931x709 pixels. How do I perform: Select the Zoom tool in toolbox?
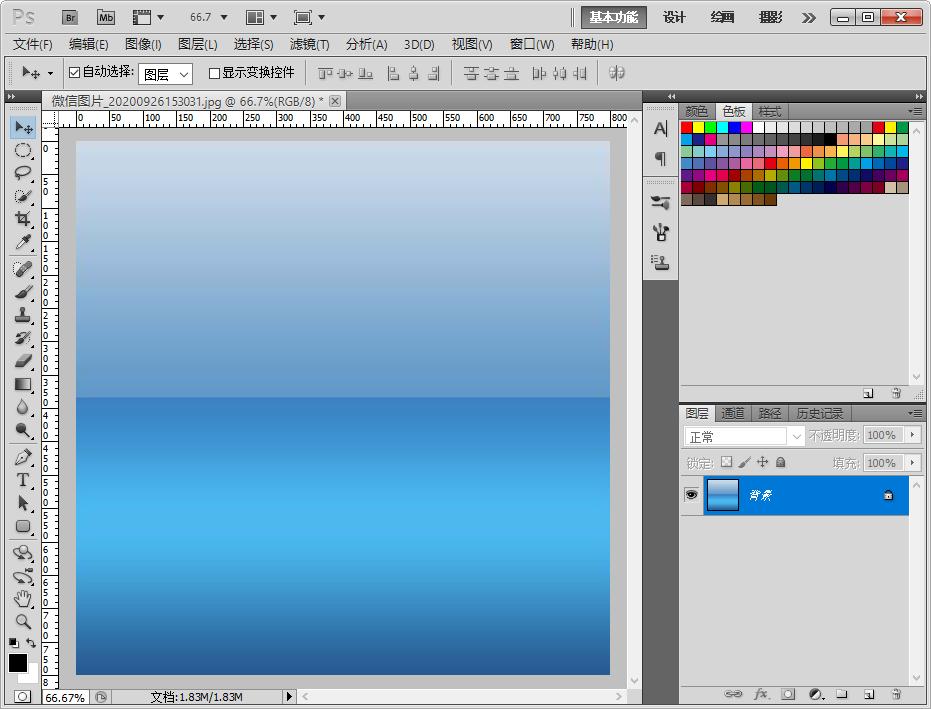click(x=23, y=621)
